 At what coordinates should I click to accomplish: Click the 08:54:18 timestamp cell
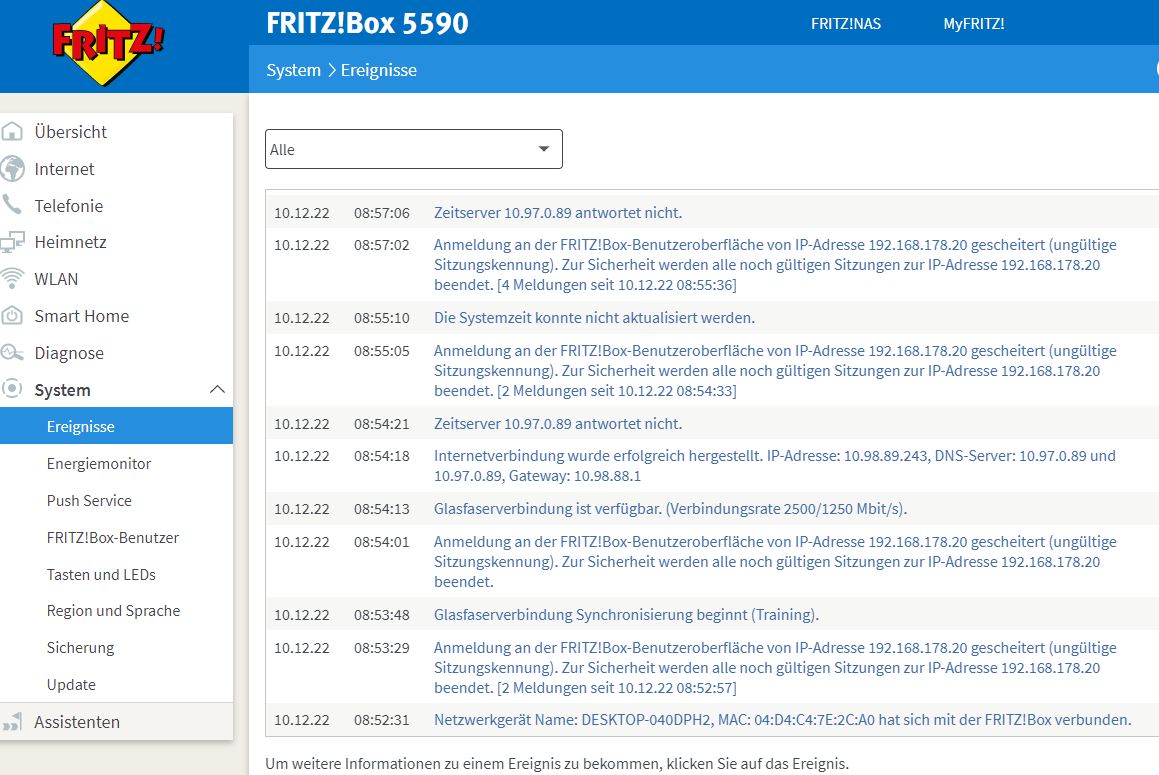pos(381,456)
